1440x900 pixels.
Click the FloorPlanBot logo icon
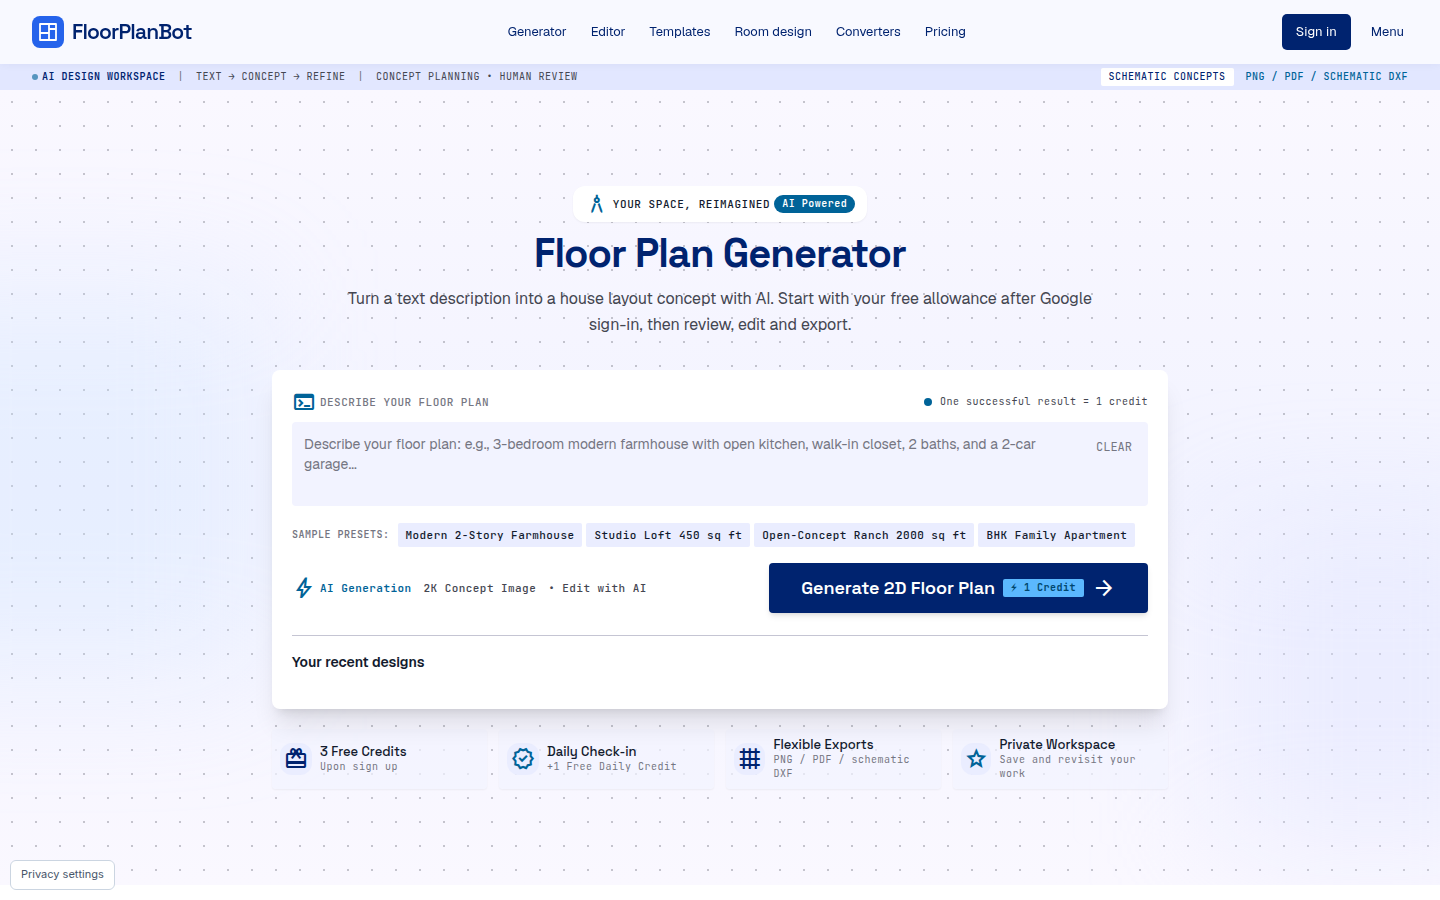coord(48,32)
